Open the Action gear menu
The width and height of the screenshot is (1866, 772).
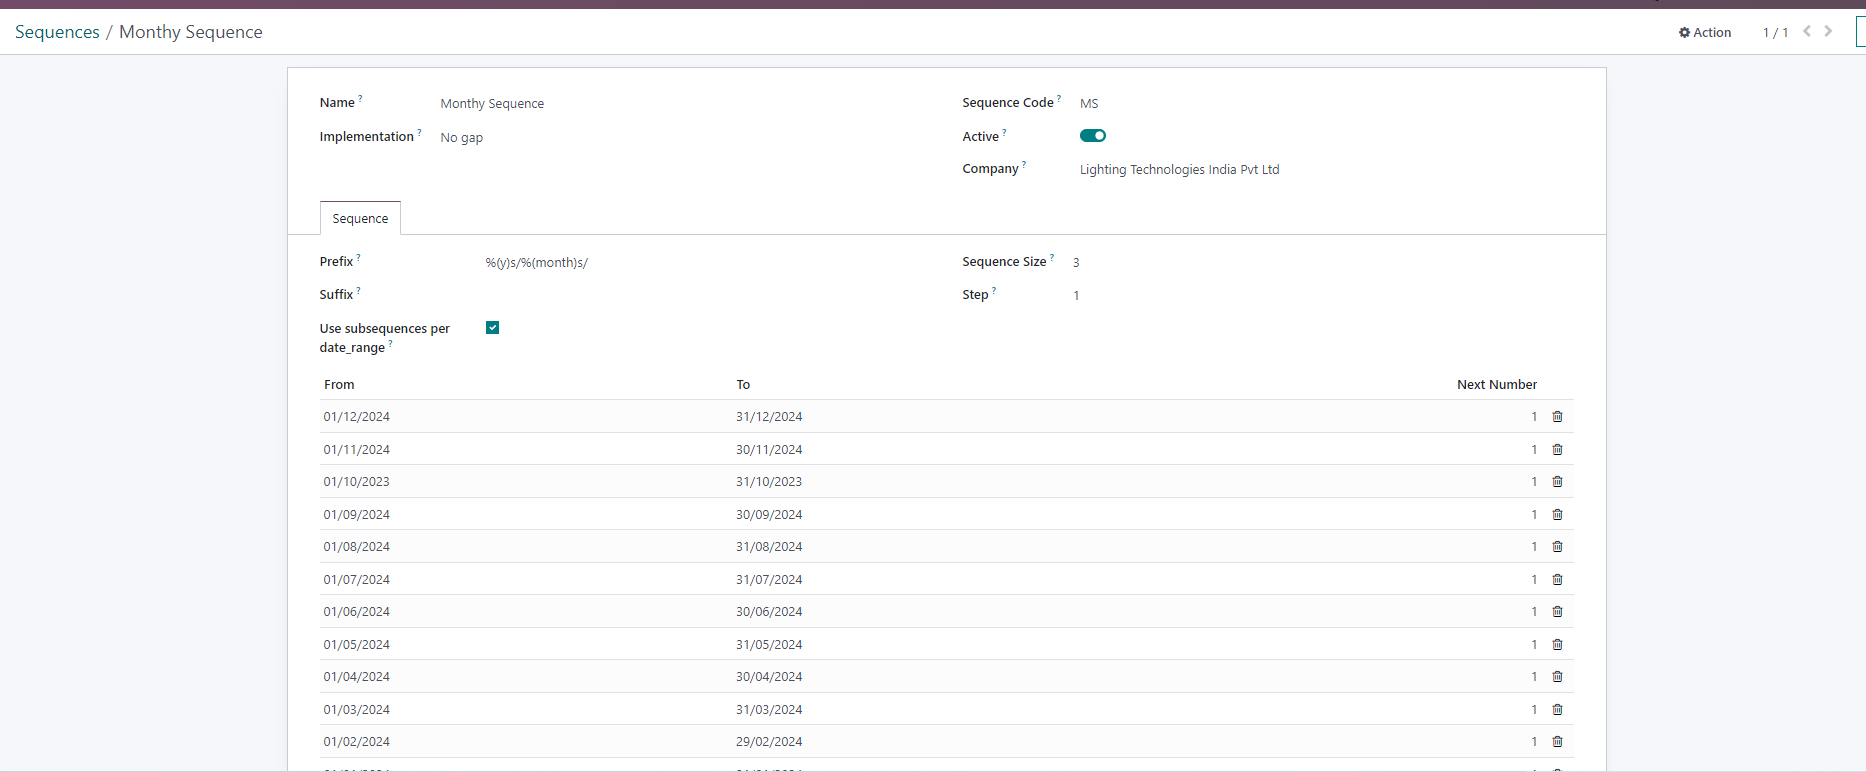(x=1705, y=32)
